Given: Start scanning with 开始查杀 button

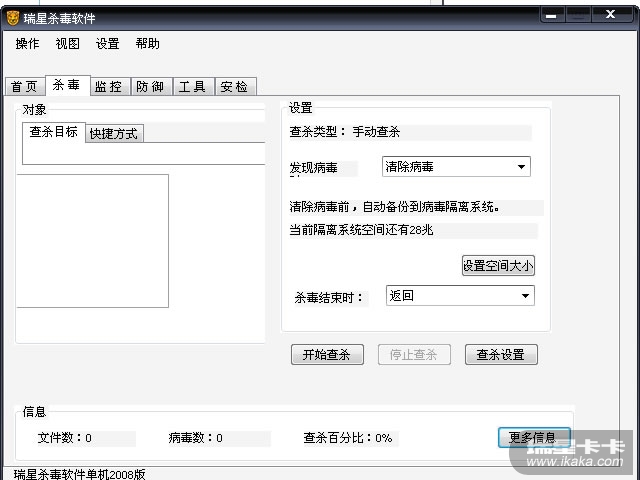Looking at the screenshot, I should coord(327,354).
